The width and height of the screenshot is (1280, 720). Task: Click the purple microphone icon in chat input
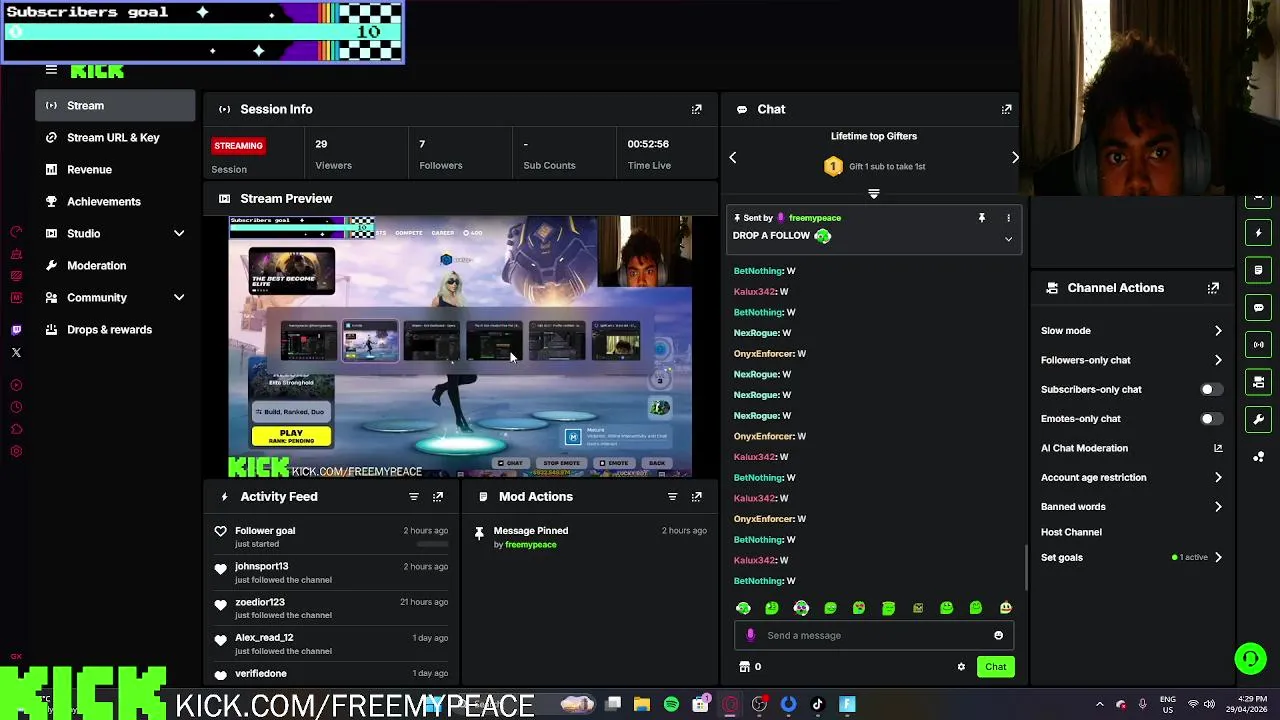point(751,635)
